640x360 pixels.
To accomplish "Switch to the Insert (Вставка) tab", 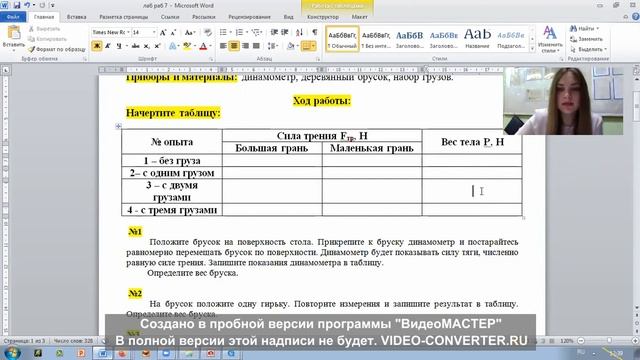I will (76, 17).
